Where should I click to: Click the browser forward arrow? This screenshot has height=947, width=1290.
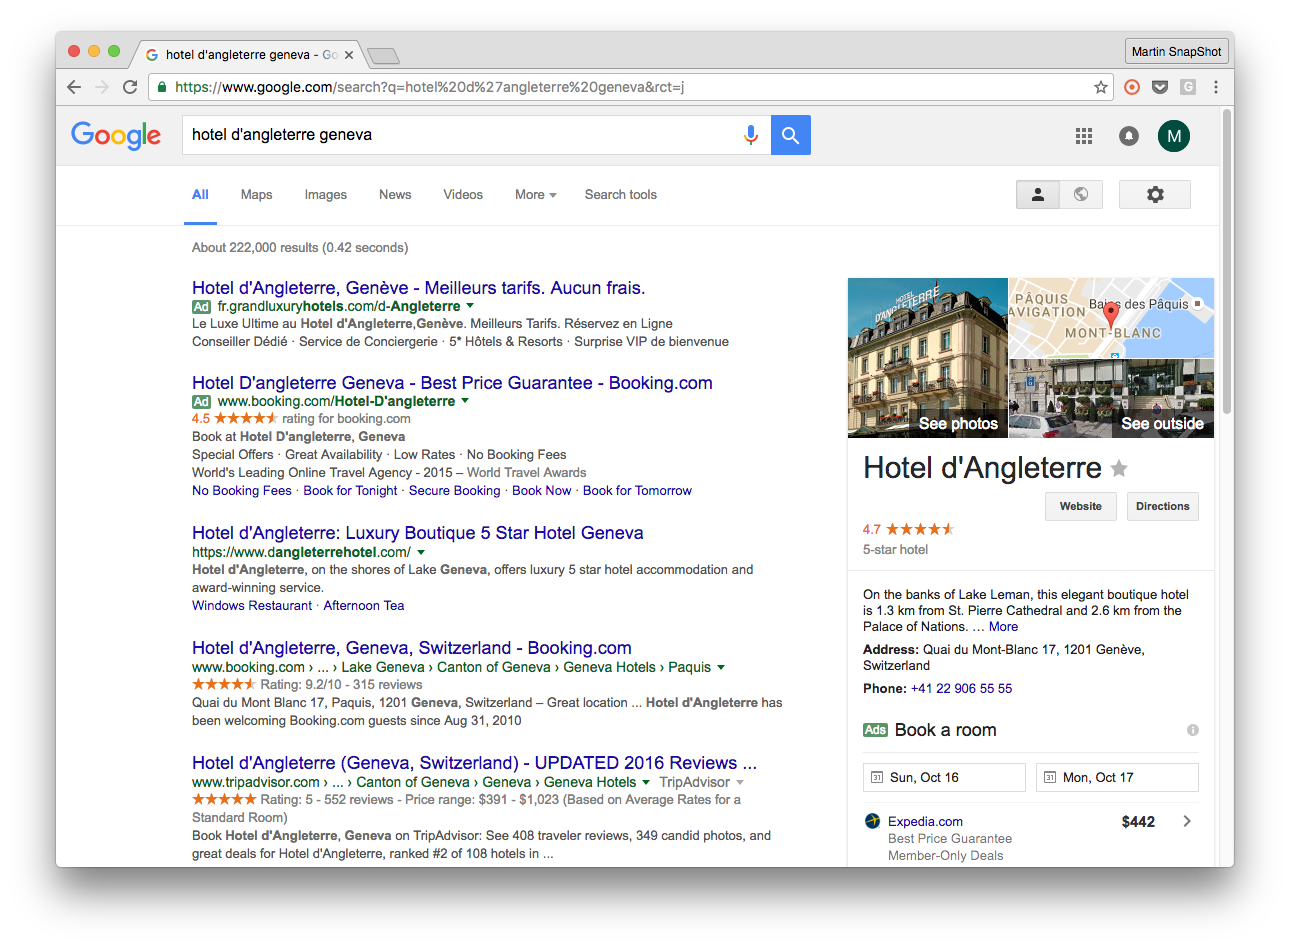pos(102,87)
